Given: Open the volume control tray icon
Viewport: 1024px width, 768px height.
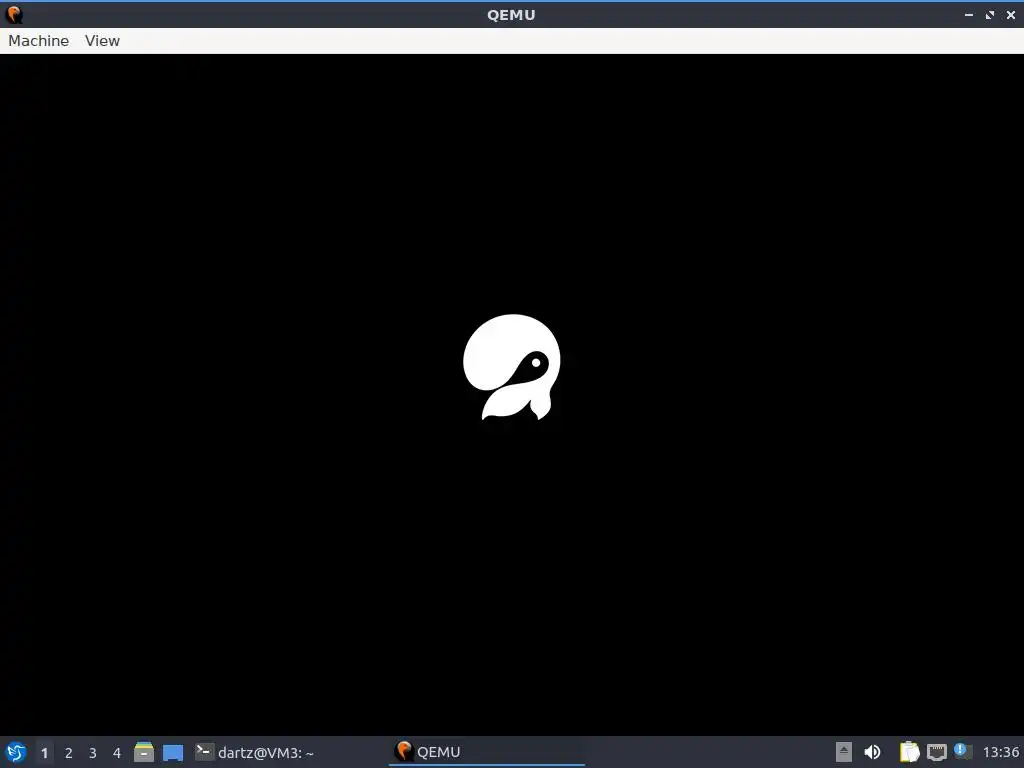Looking at the screenshot, I should coord(872,752).
